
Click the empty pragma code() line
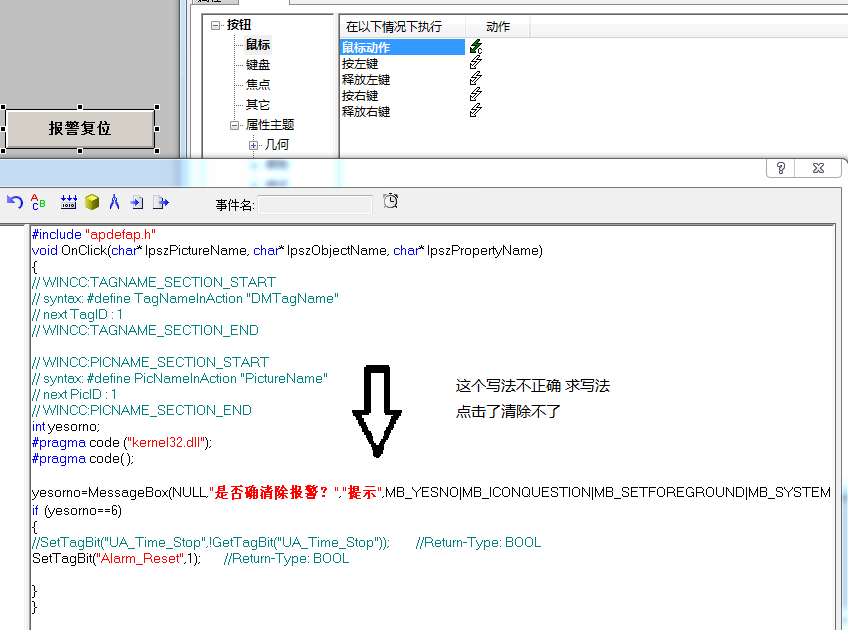[x=83, y=459]
